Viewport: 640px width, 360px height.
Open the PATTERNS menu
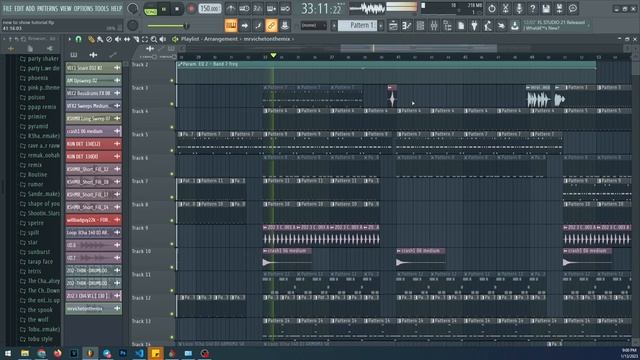pos(48,8)
